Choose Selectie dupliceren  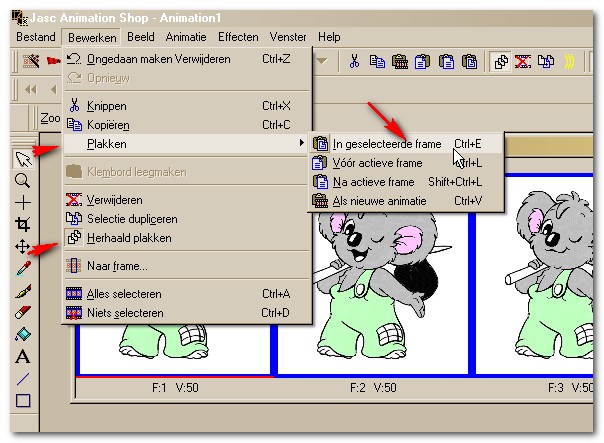[x=187, y=219]
